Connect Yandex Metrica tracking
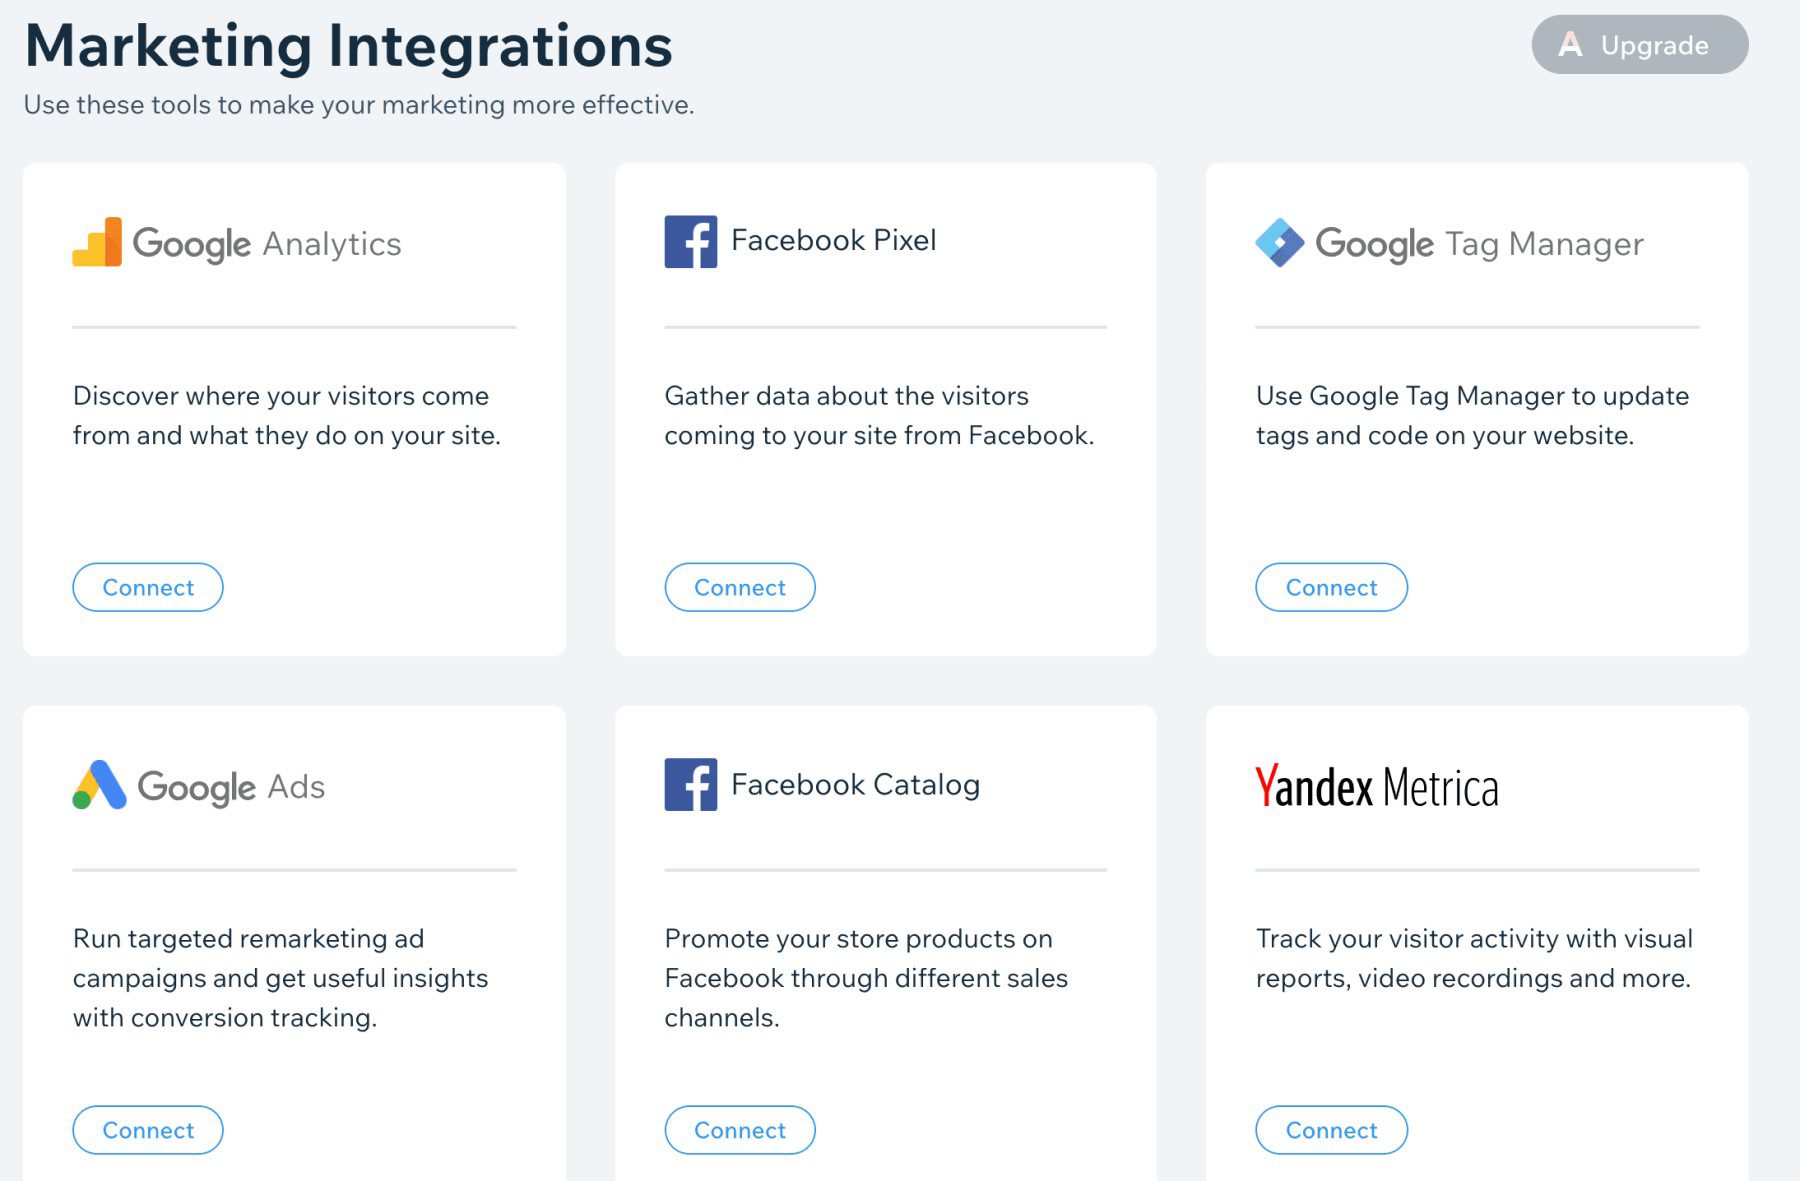 click(1331, 1130)
